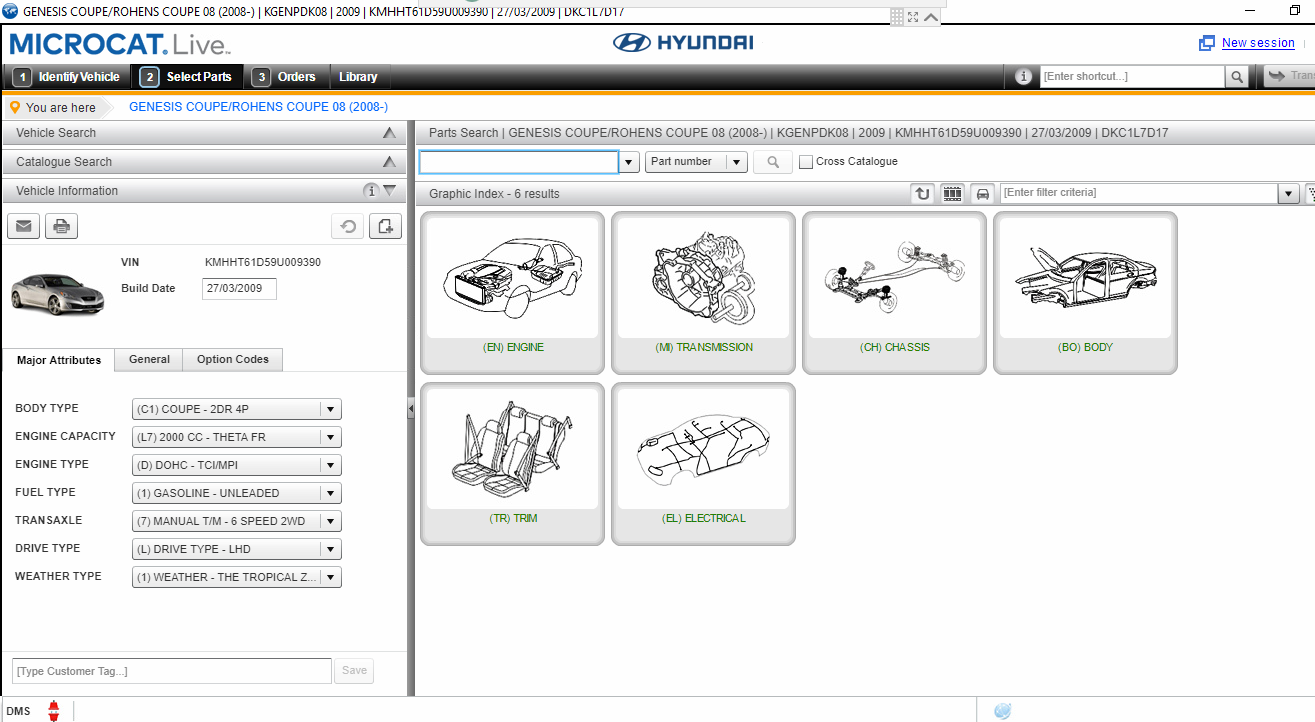Click the Type Customer Tag field
1315x722 pixels.
click(171, 671)
